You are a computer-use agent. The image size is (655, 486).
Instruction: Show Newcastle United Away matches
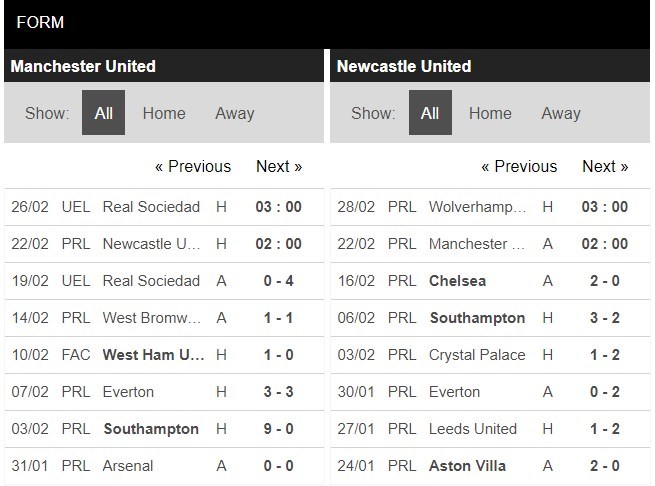click(561, 113)
